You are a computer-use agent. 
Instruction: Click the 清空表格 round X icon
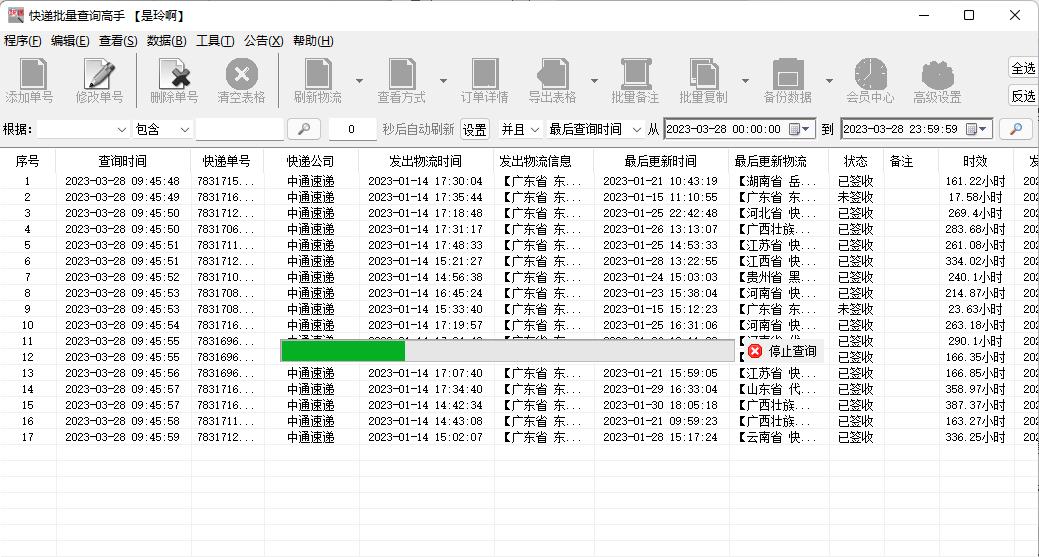242,73
